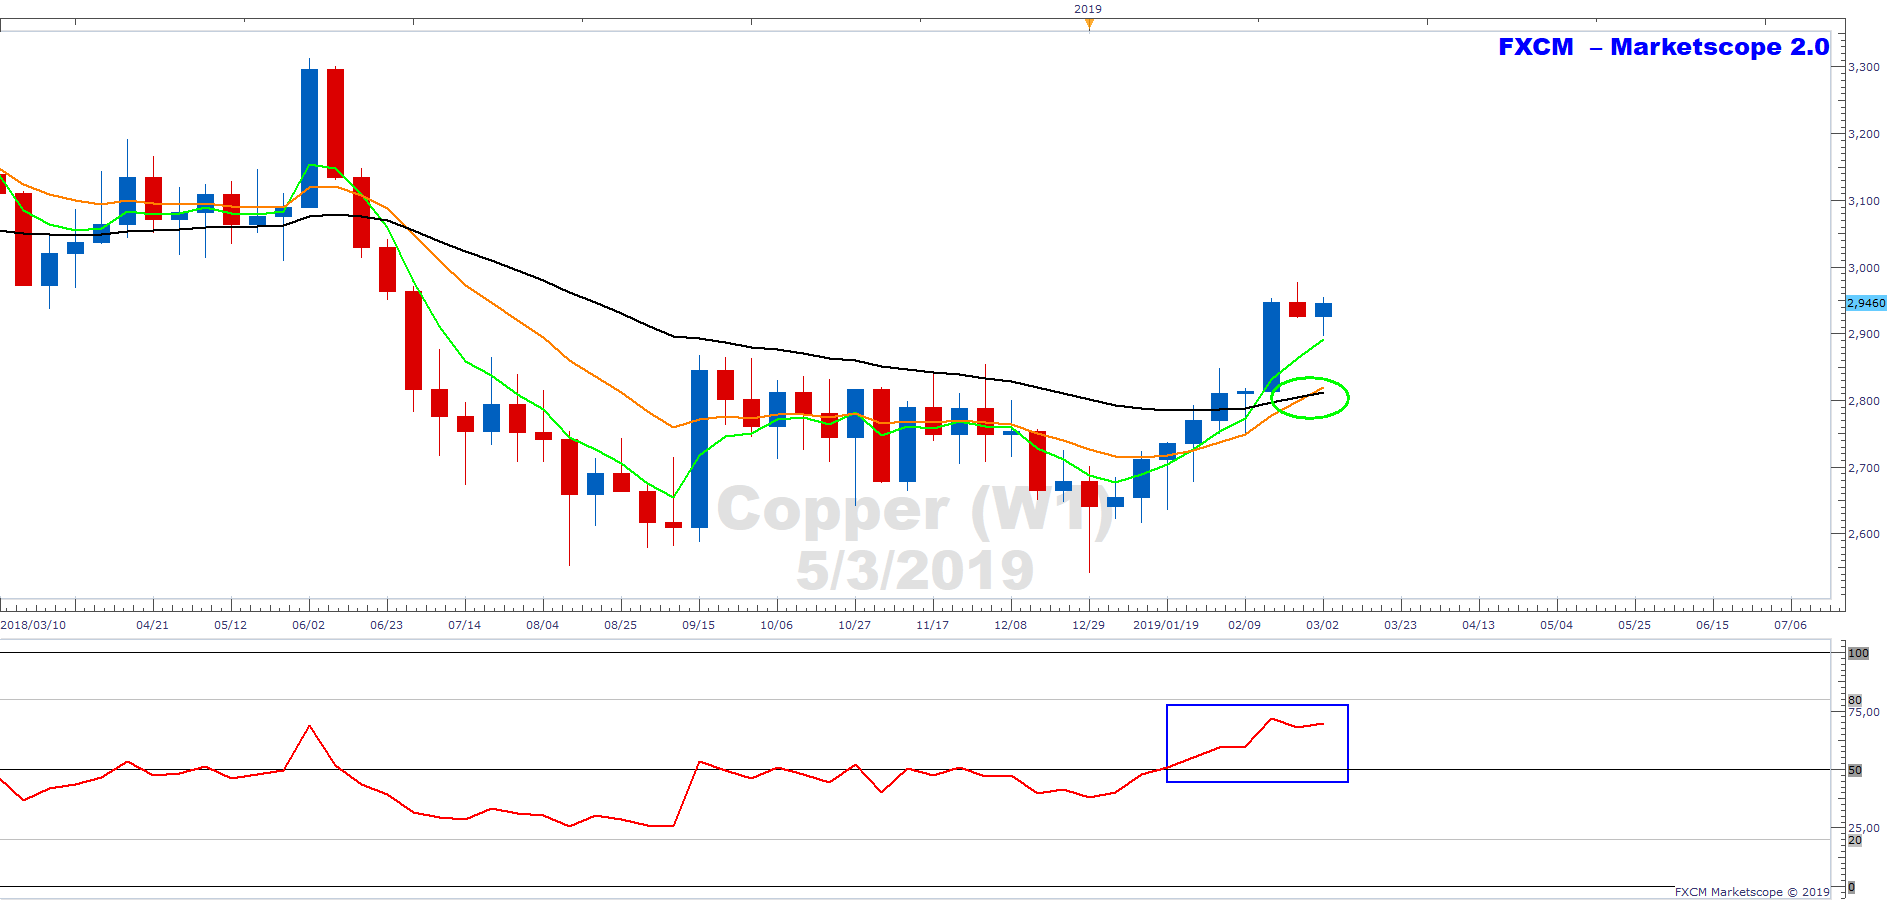The image size is (1903, 900).
Task: Click the 3,100 price axis label
Action: (1864, 201)
